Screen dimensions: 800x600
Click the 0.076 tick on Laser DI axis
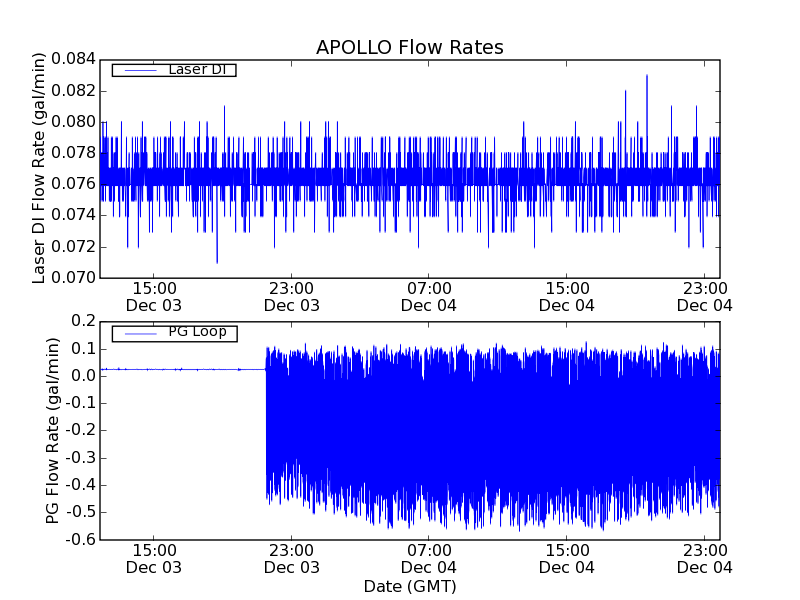click(x=73, y=184)
